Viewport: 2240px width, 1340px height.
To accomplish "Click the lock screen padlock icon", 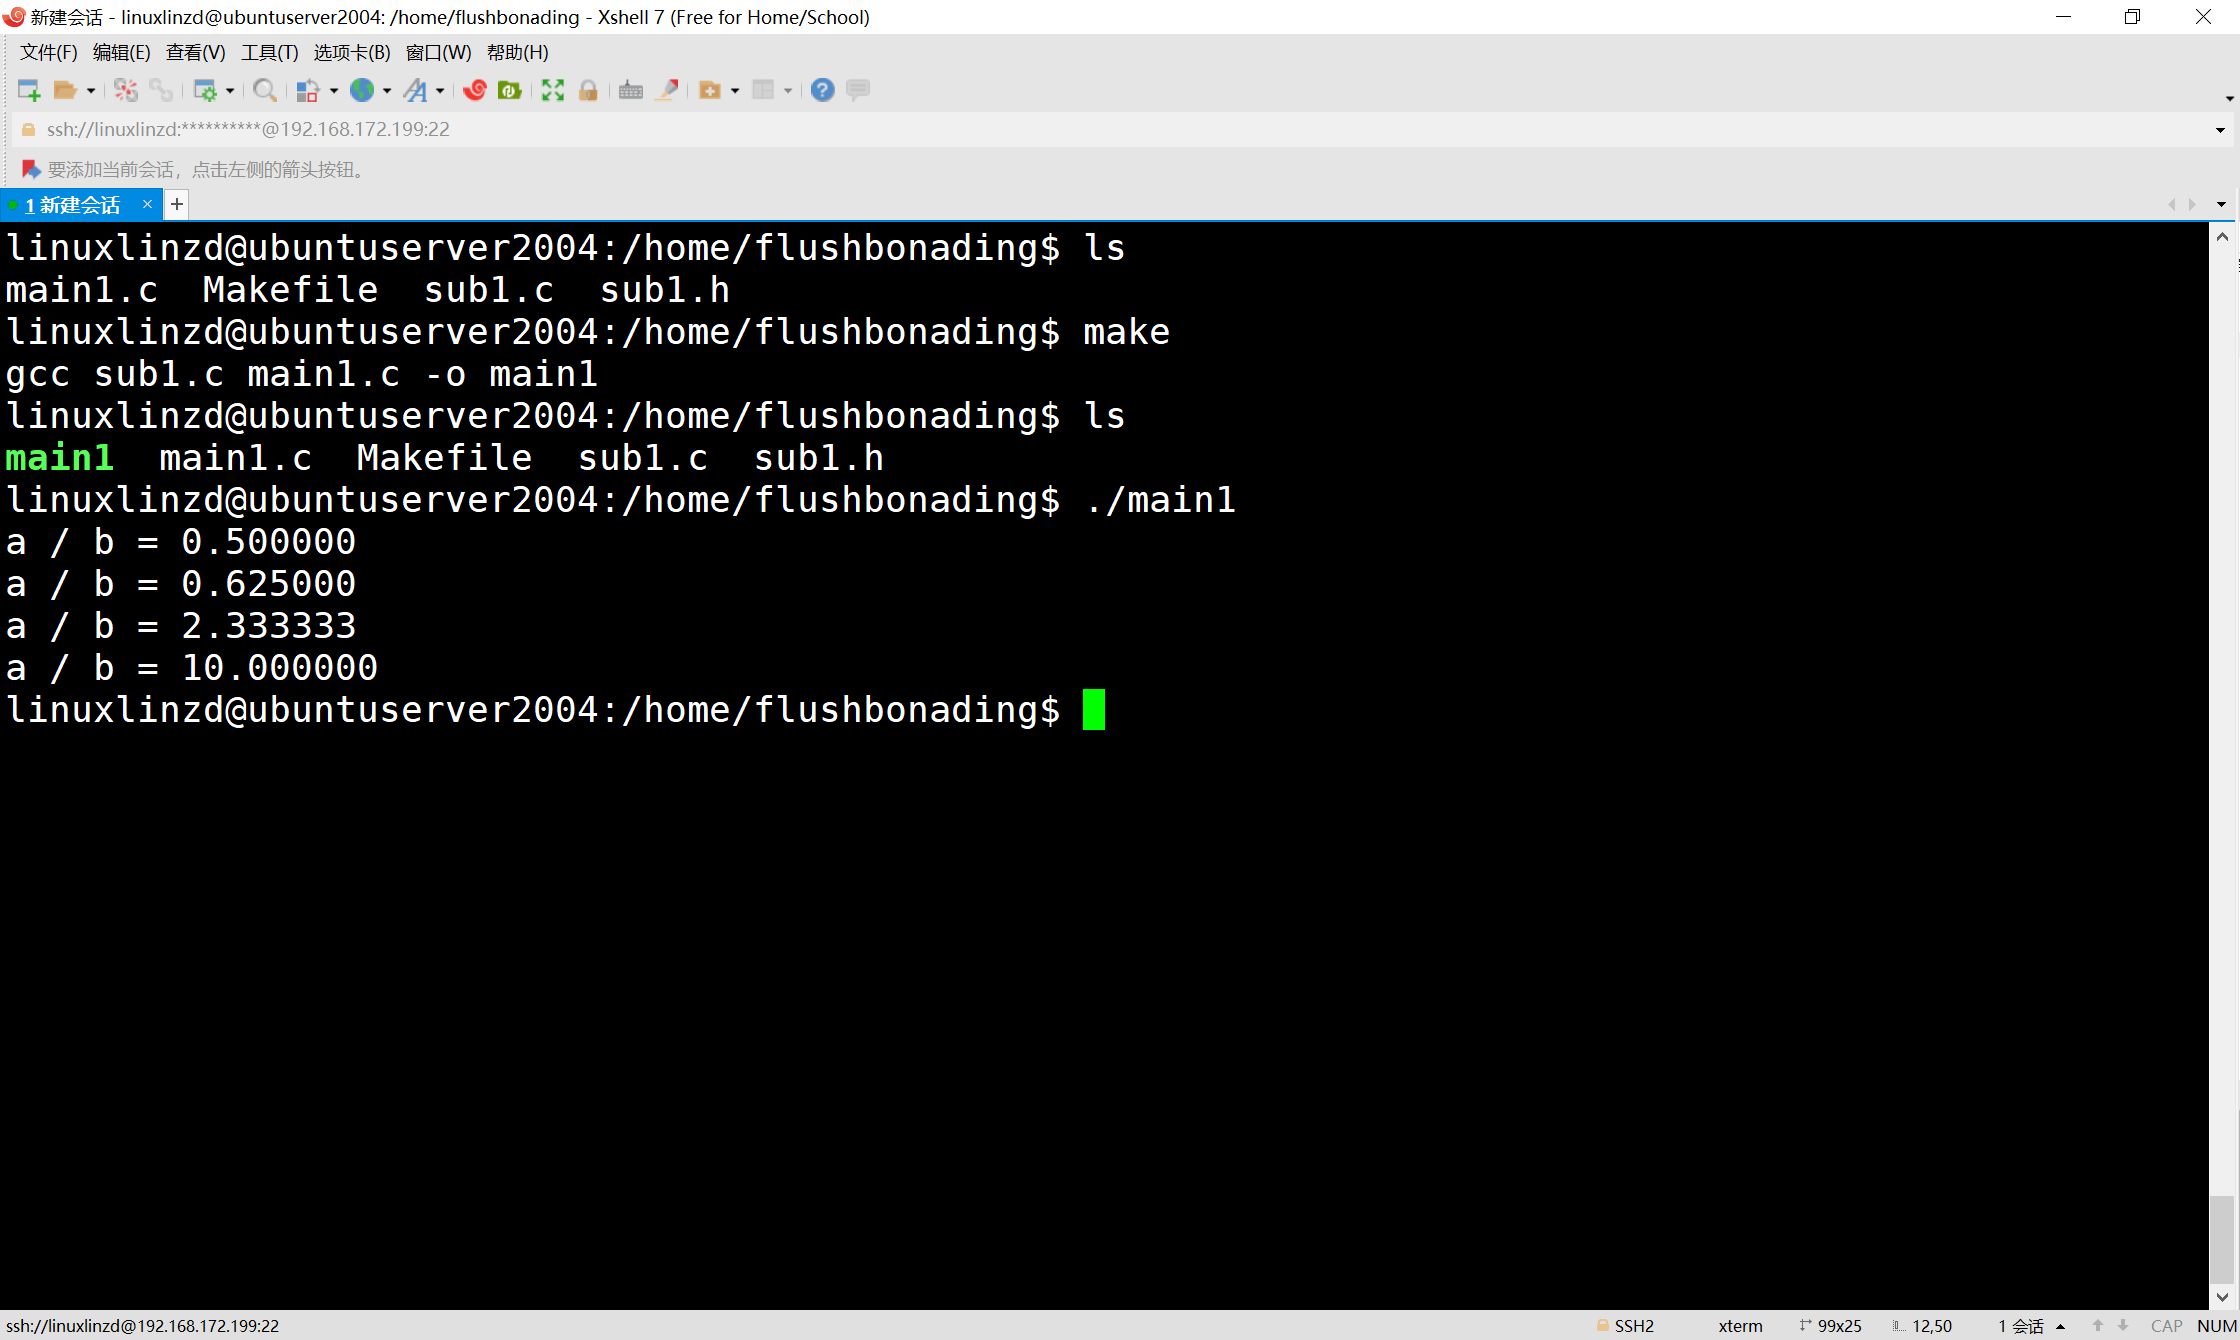I will pos(588,91).
